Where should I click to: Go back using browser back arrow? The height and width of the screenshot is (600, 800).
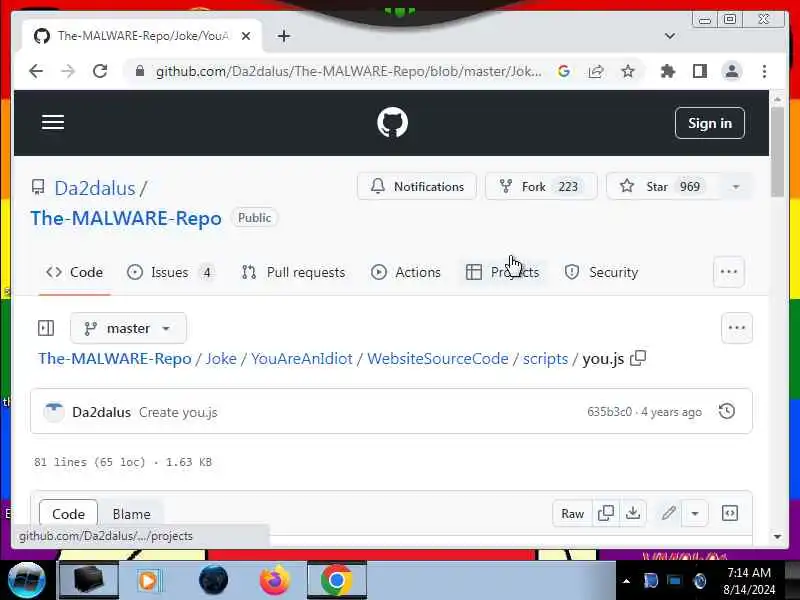(x=36, y=71)
